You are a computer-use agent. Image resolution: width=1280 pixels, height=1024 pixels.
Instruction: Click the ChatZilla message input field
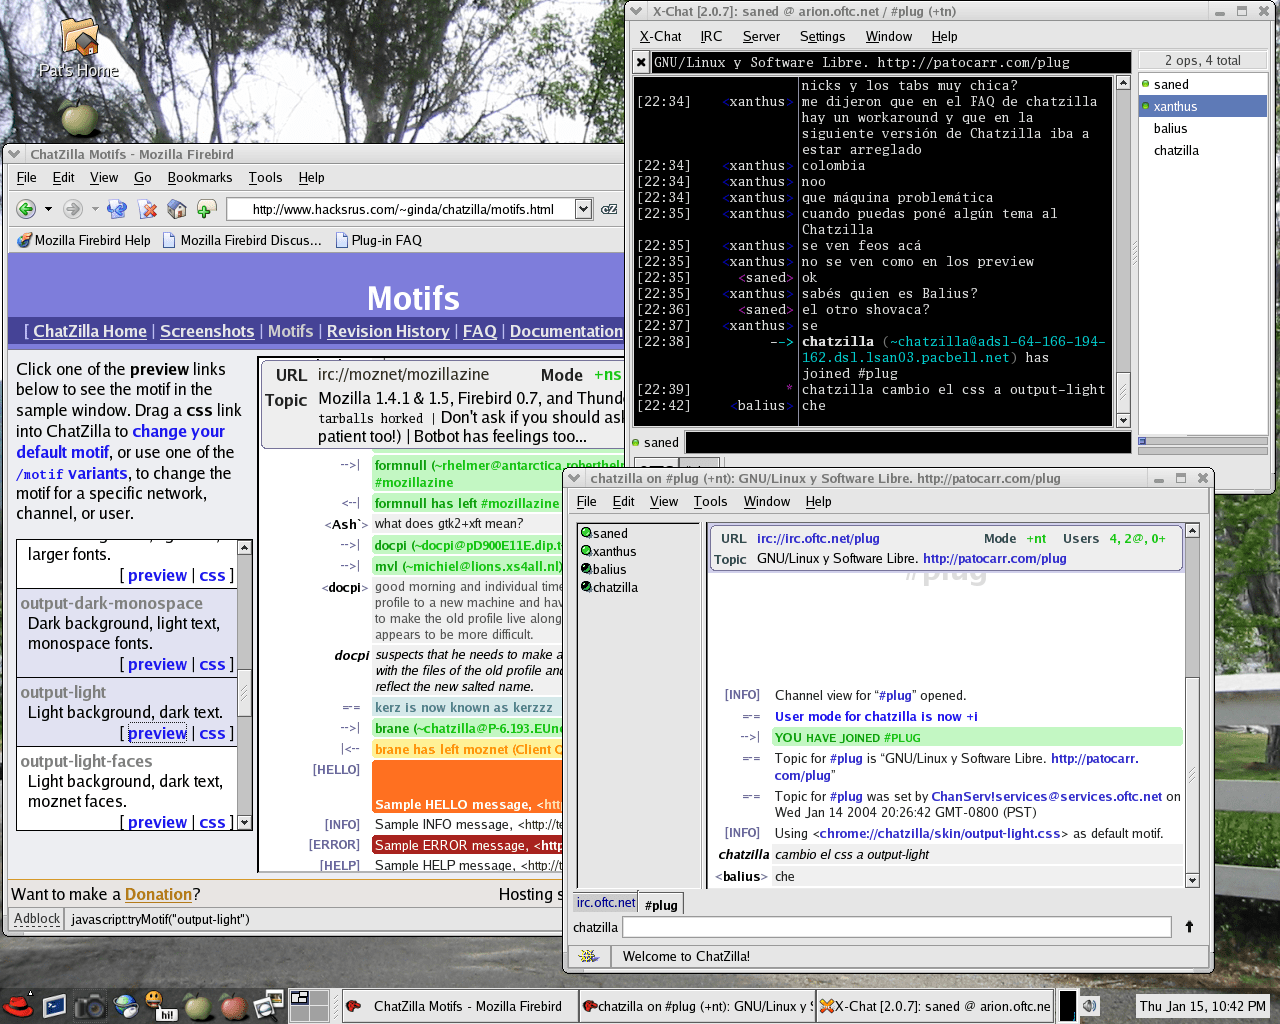pyautogui.click(x=896, y=927)
